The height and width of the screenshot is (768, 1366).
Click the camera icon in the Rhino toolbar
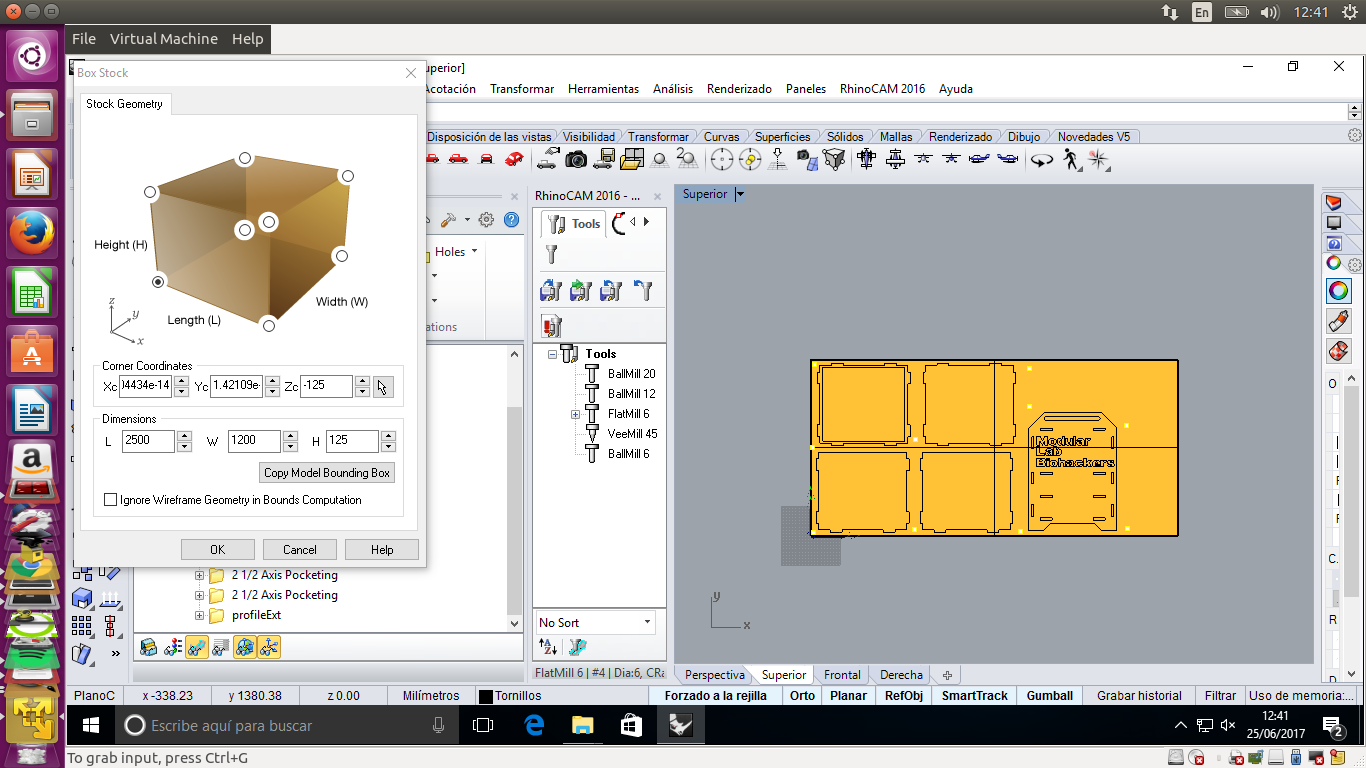pos(576,159)
